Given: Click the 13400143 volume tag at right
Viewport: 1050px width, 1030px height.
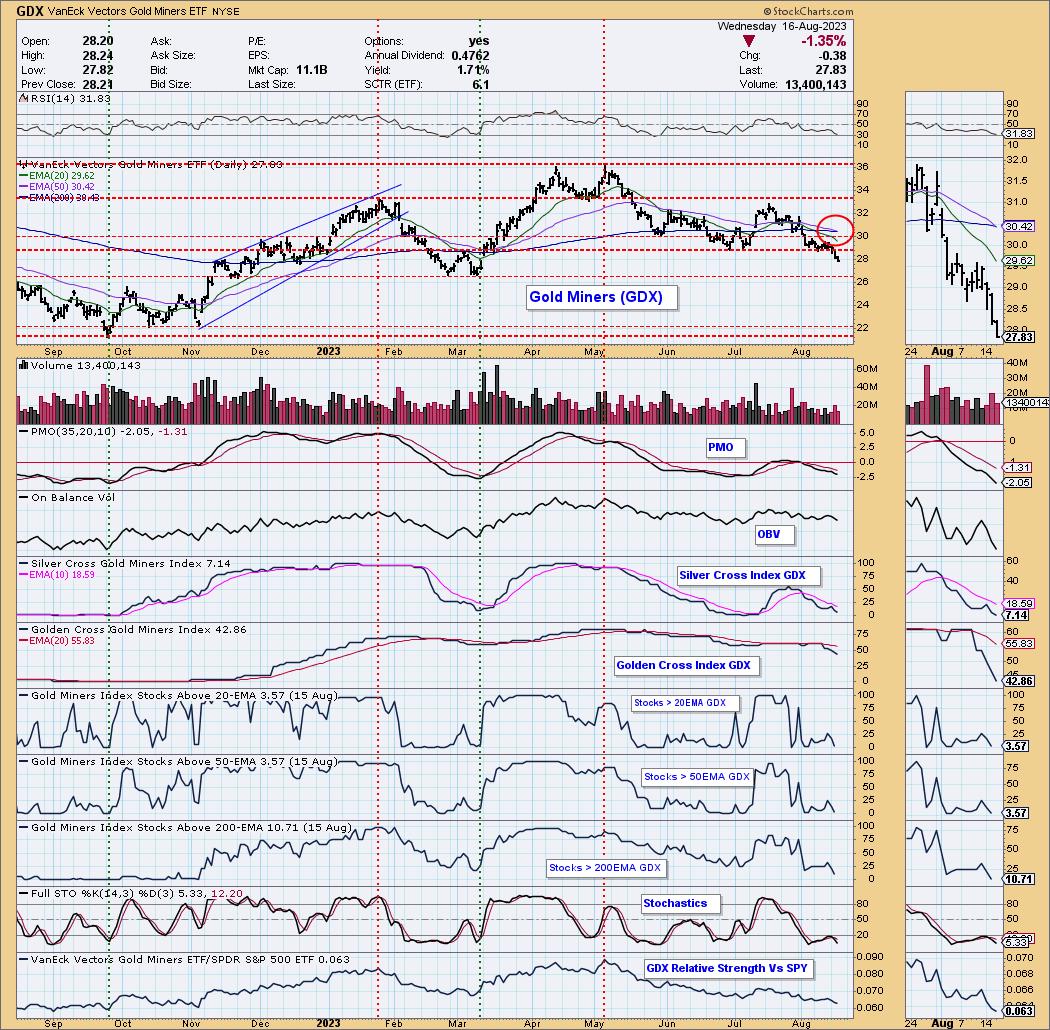Looking at the screenshot, I should pyautogui.click(x=1025, y=402).
